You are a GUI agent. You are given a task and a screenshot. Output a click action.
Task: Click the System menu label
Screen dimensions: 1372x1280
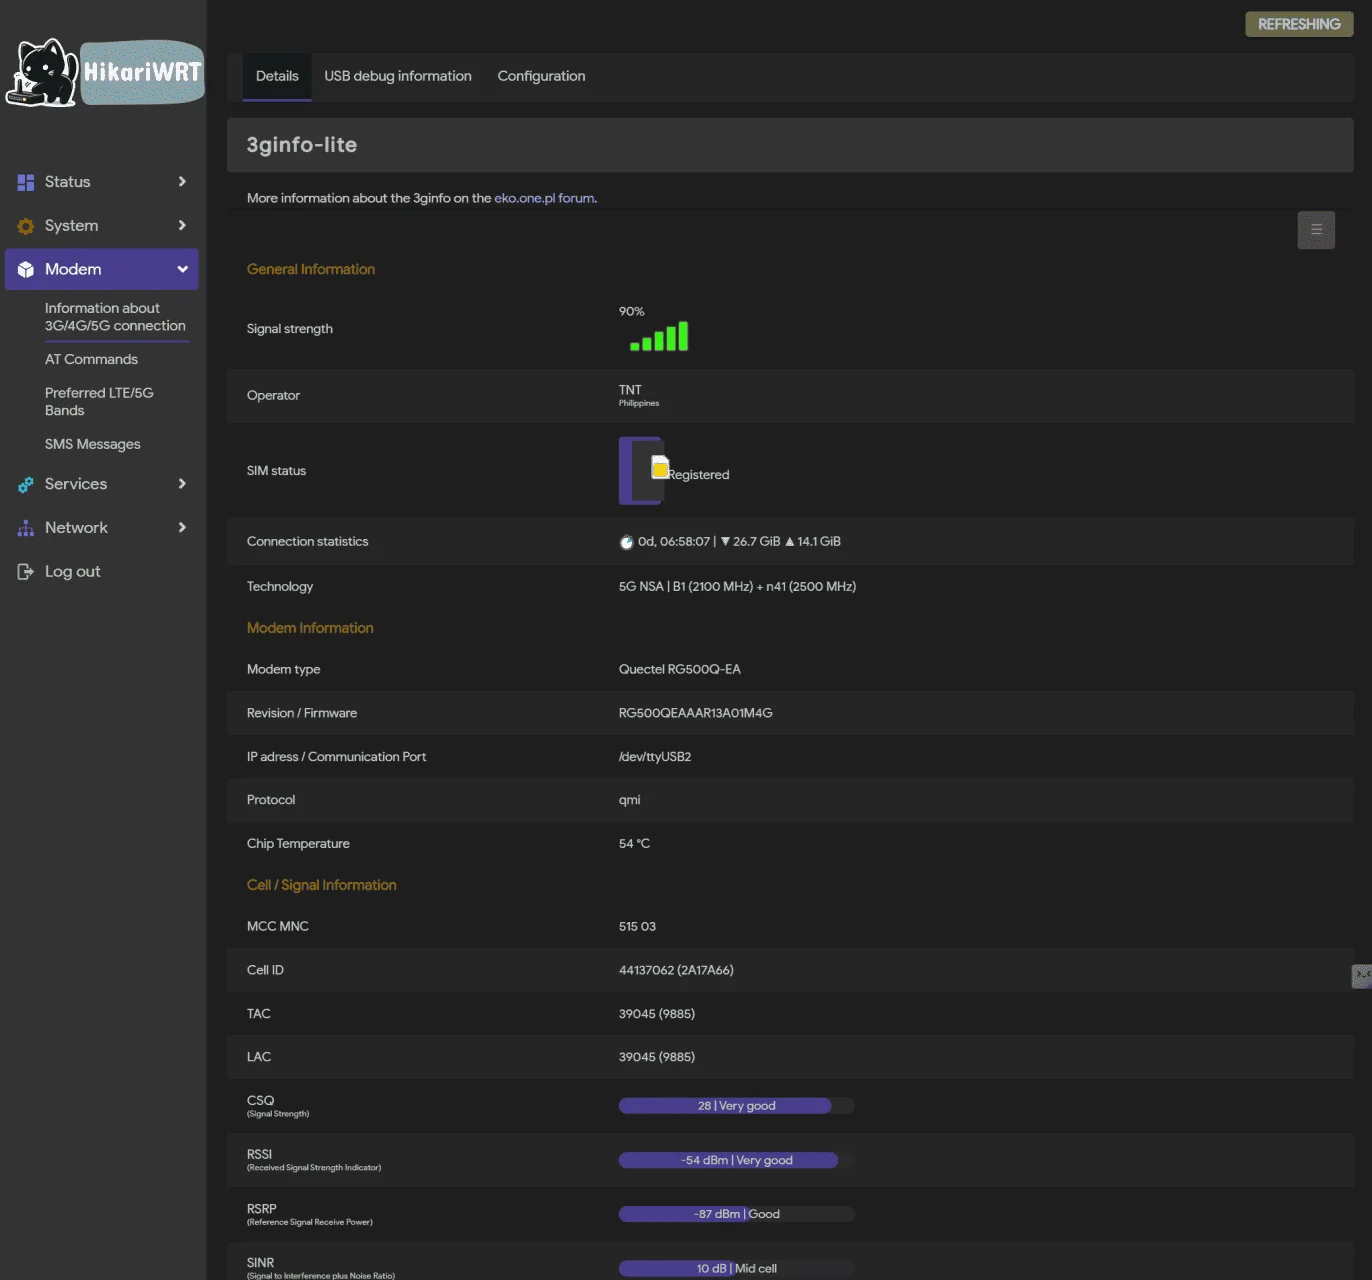[x=71, y=226]
